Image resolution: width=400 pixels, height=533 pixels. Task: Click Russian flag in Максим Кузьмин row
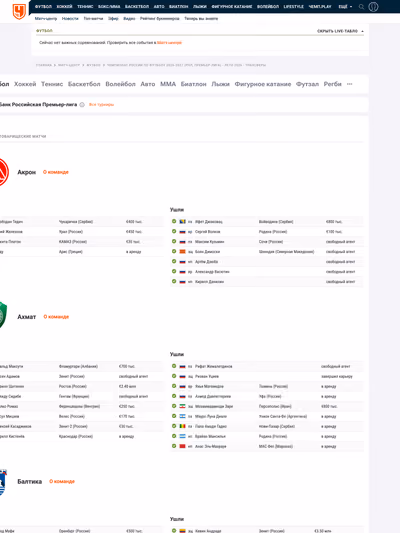tap(182, 242)
